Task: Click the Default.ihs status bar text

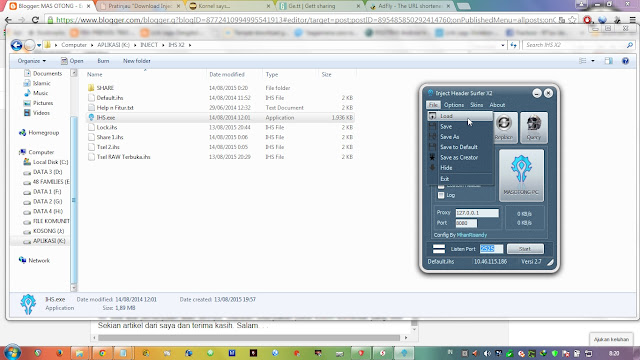Action: (440, 262)
